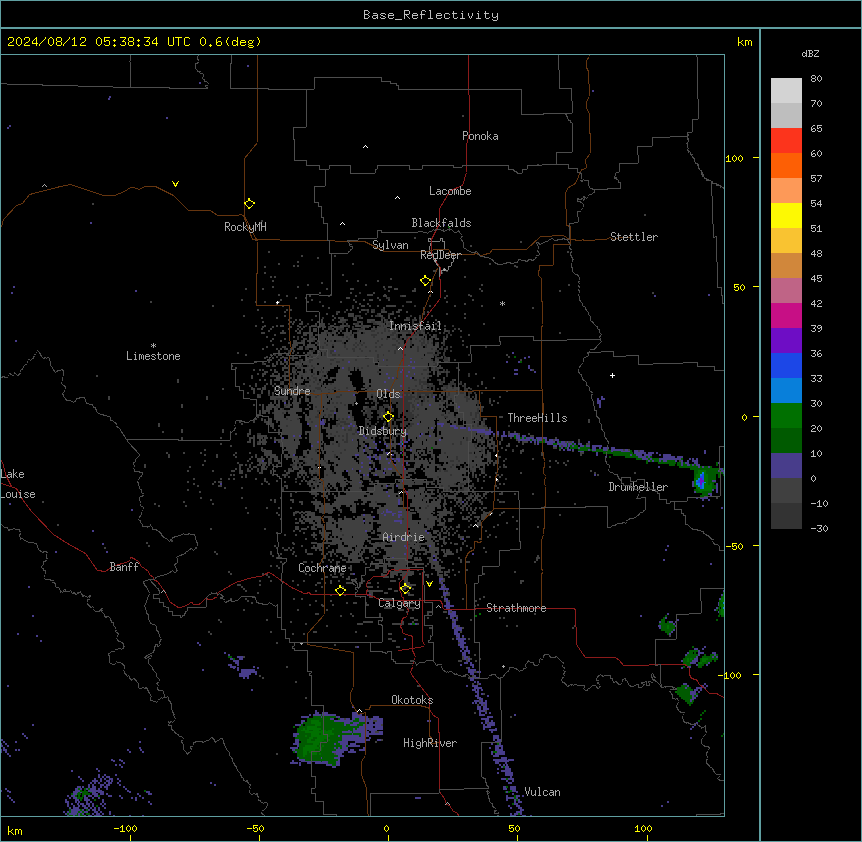This screenshot has width=862, height=842.
Task: Click the blue-green storm cell east of Drumheller
Action: point(705,480)
